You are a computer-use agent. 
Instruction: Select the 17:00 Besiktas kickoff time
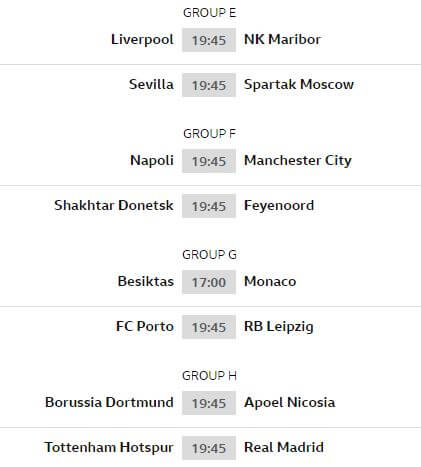click(x=209, y=282)
